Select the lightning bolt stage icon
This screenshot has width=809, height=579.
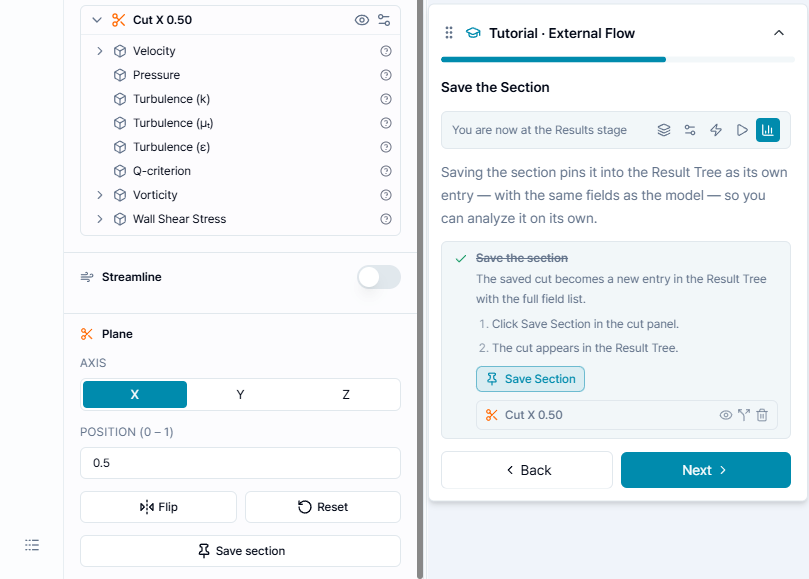716,130
